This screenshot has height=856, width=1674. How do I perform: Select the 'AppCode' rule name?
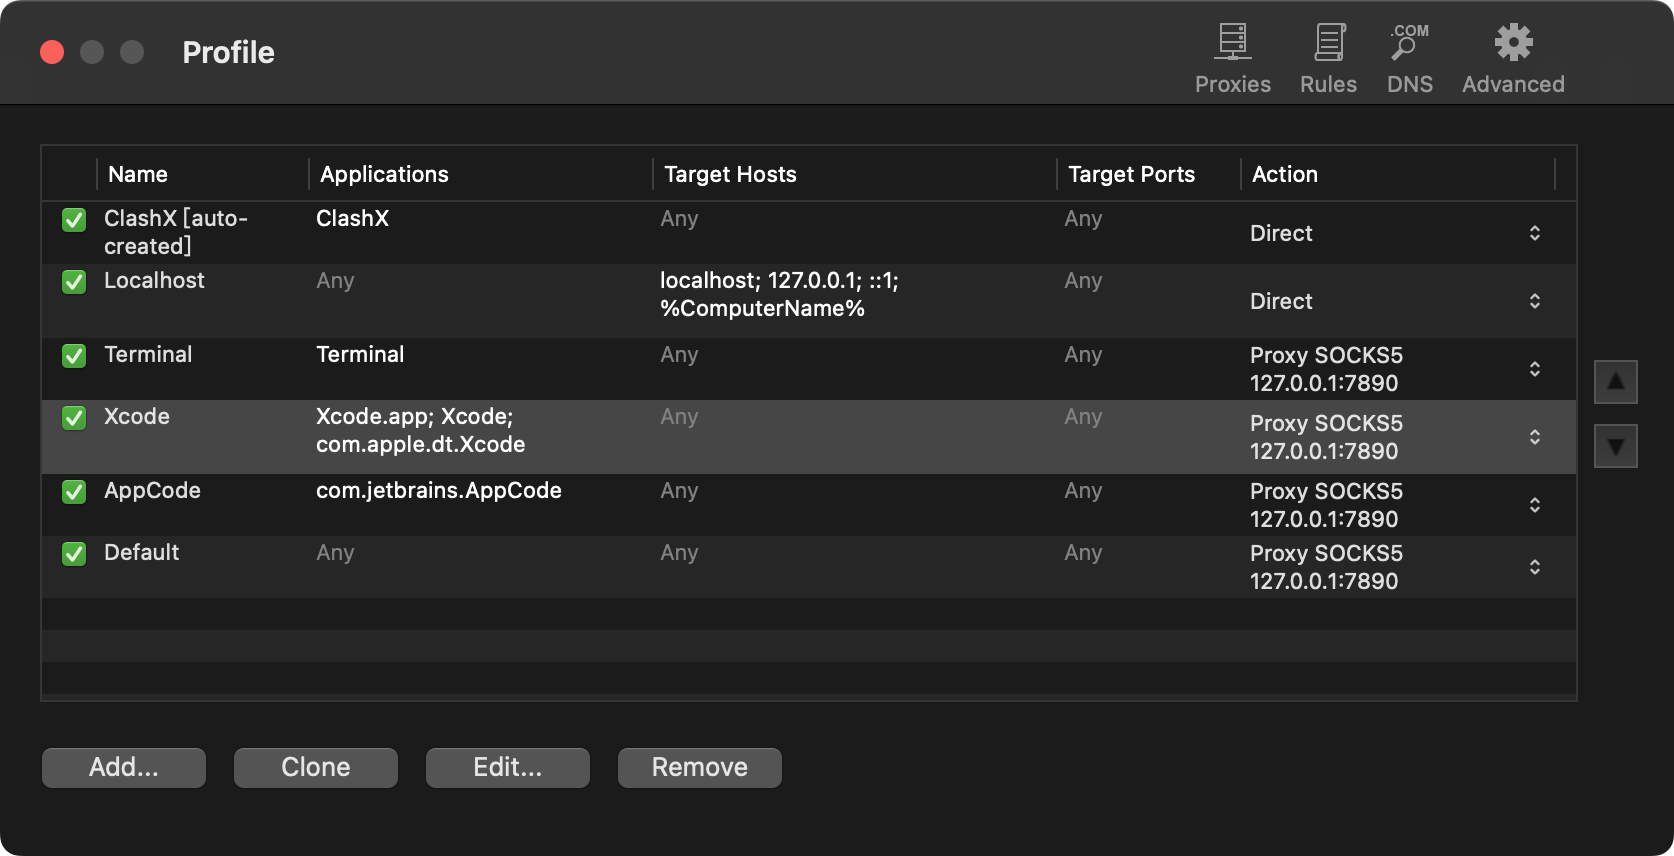click(x=152, y=491)
